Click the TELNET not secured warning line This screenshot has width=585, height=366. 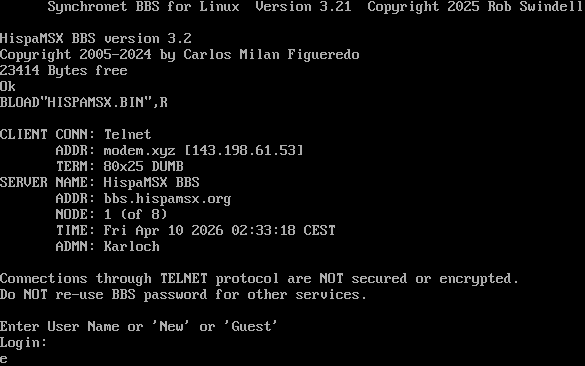pyautogui.click(x=259, y=279)
